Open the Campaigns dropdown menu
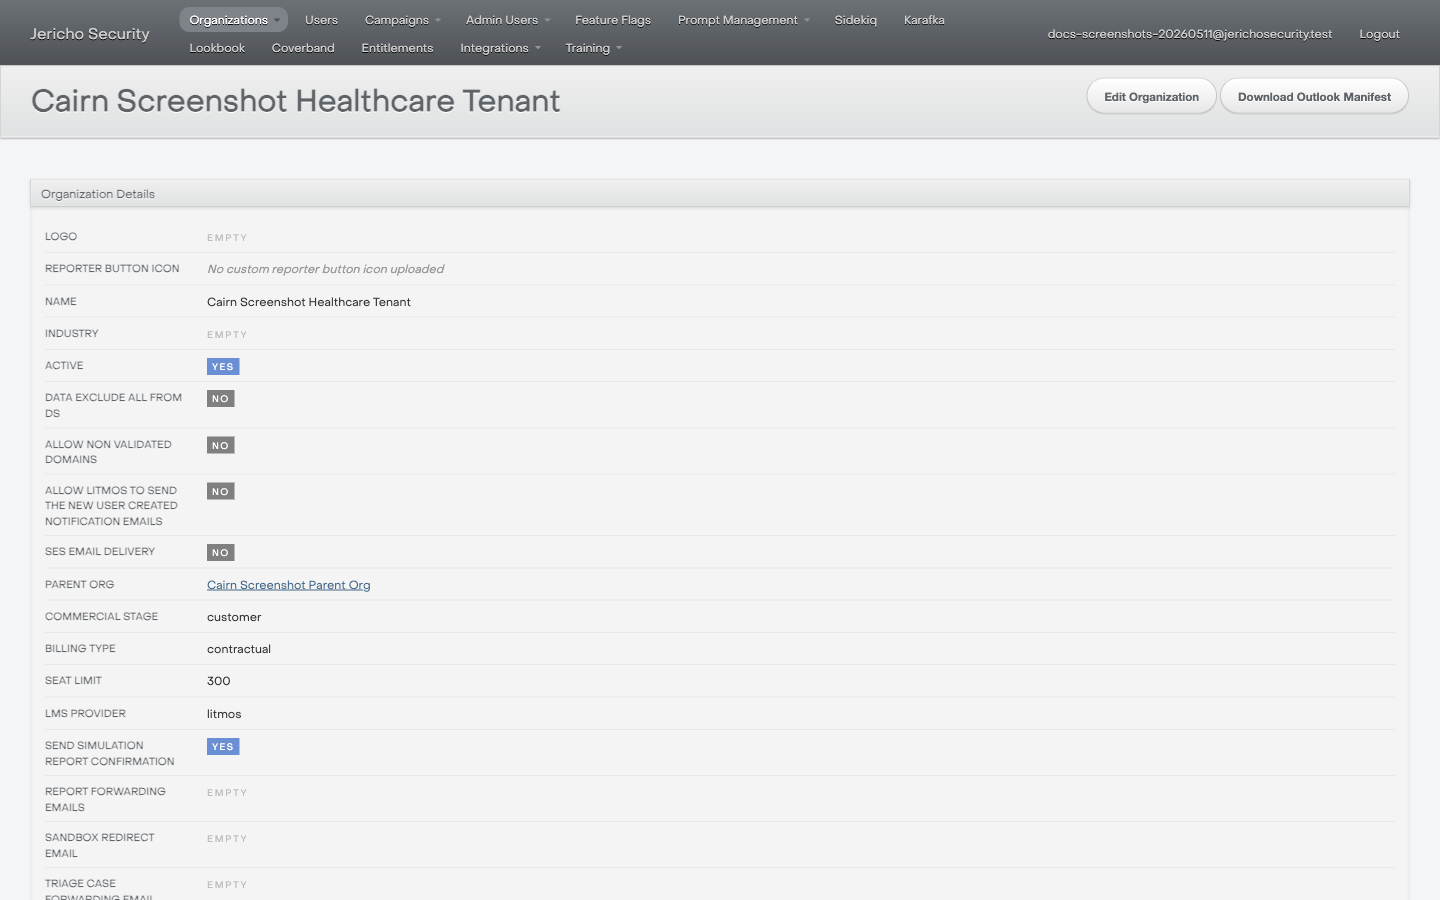Screen dimensions: 1440x900 click(x=402, y=20)
